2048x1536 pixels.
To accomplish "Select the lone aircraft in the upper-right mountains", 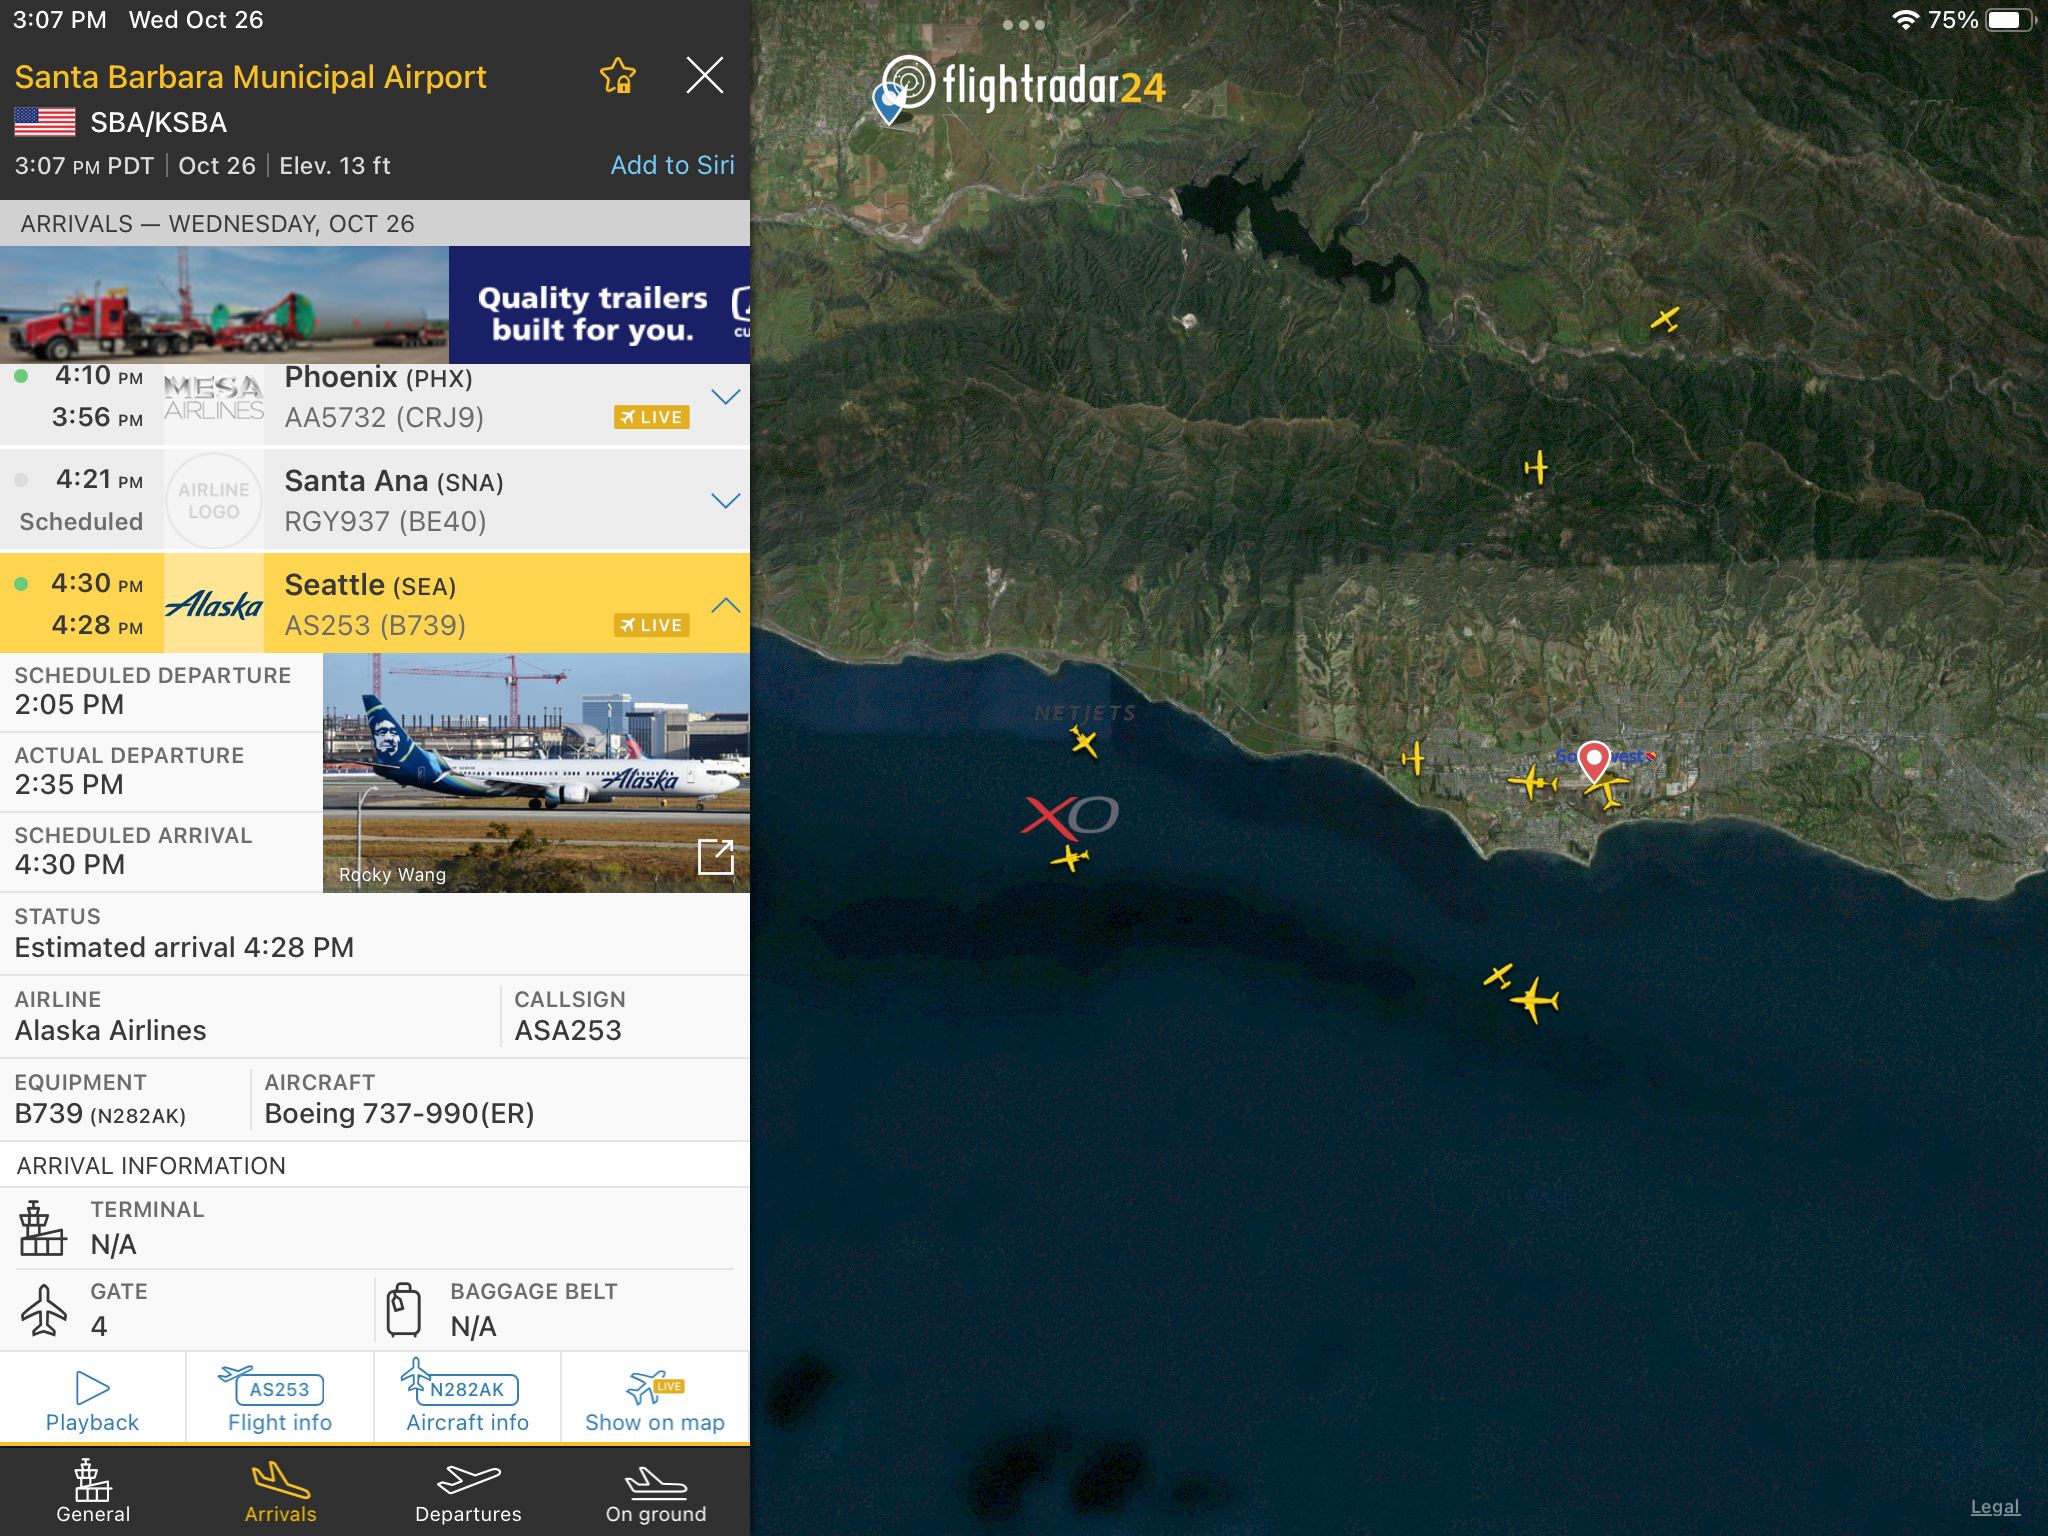I will [1664, 320].
